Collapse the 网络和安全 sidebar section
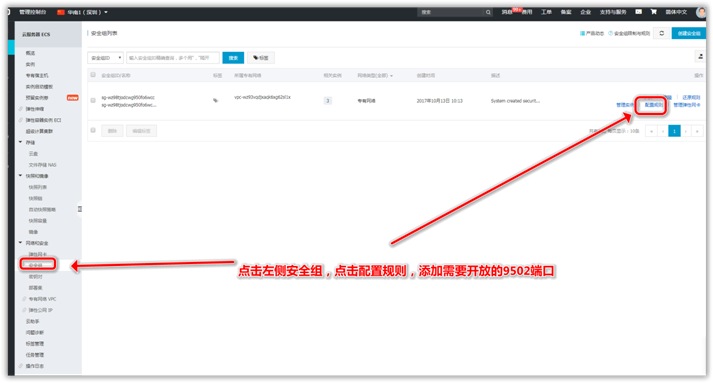Image resolution: width=713 pixels, height=383 pixels. tap(20, 243)
